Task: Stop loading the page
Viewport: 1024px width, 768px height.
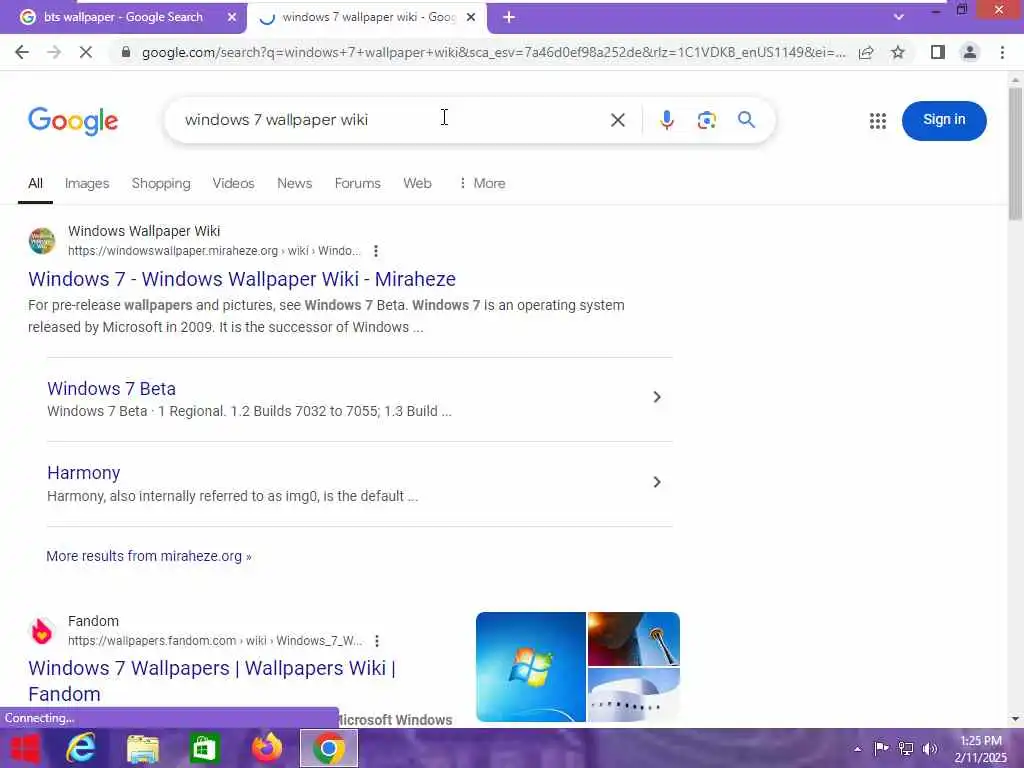Action: coord(86,52)
